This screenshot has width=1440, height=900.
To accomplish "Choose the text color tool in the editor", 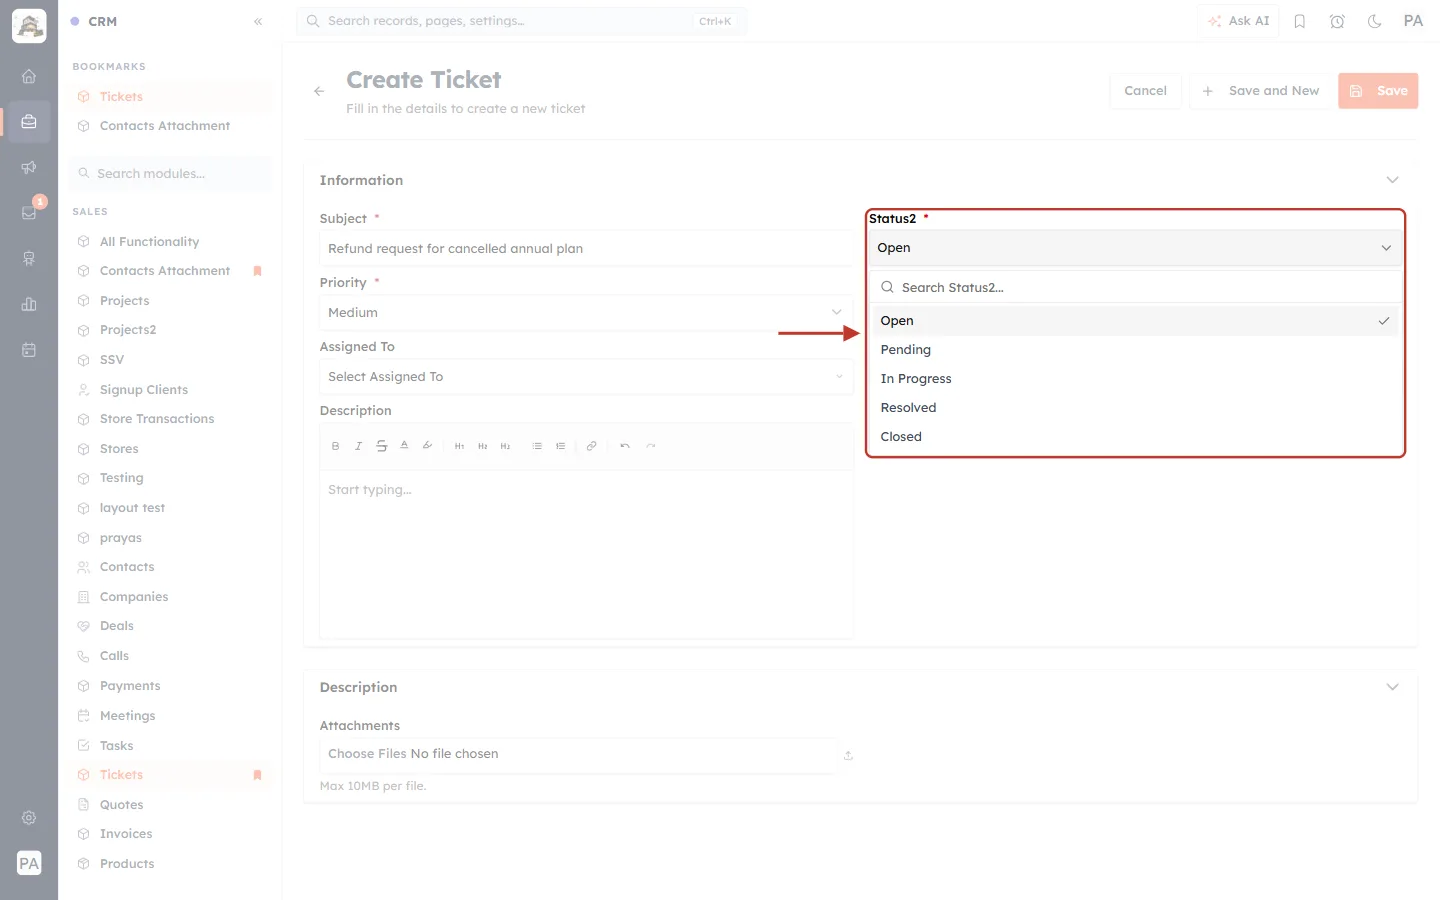I will coord(404,446).
